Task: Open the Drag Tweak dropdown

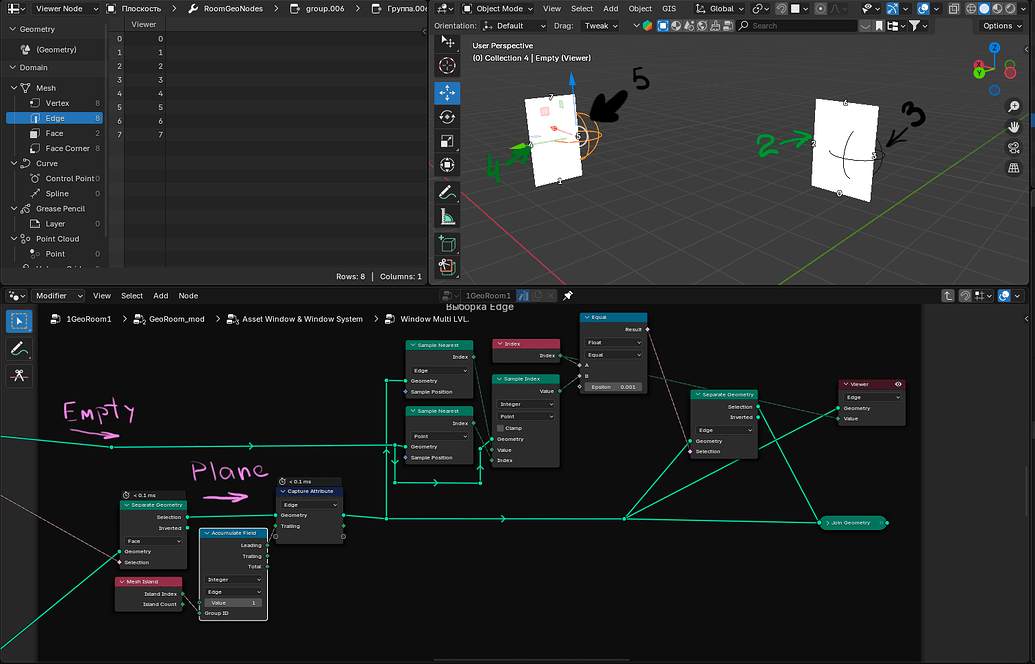Action: pos(599,26)
